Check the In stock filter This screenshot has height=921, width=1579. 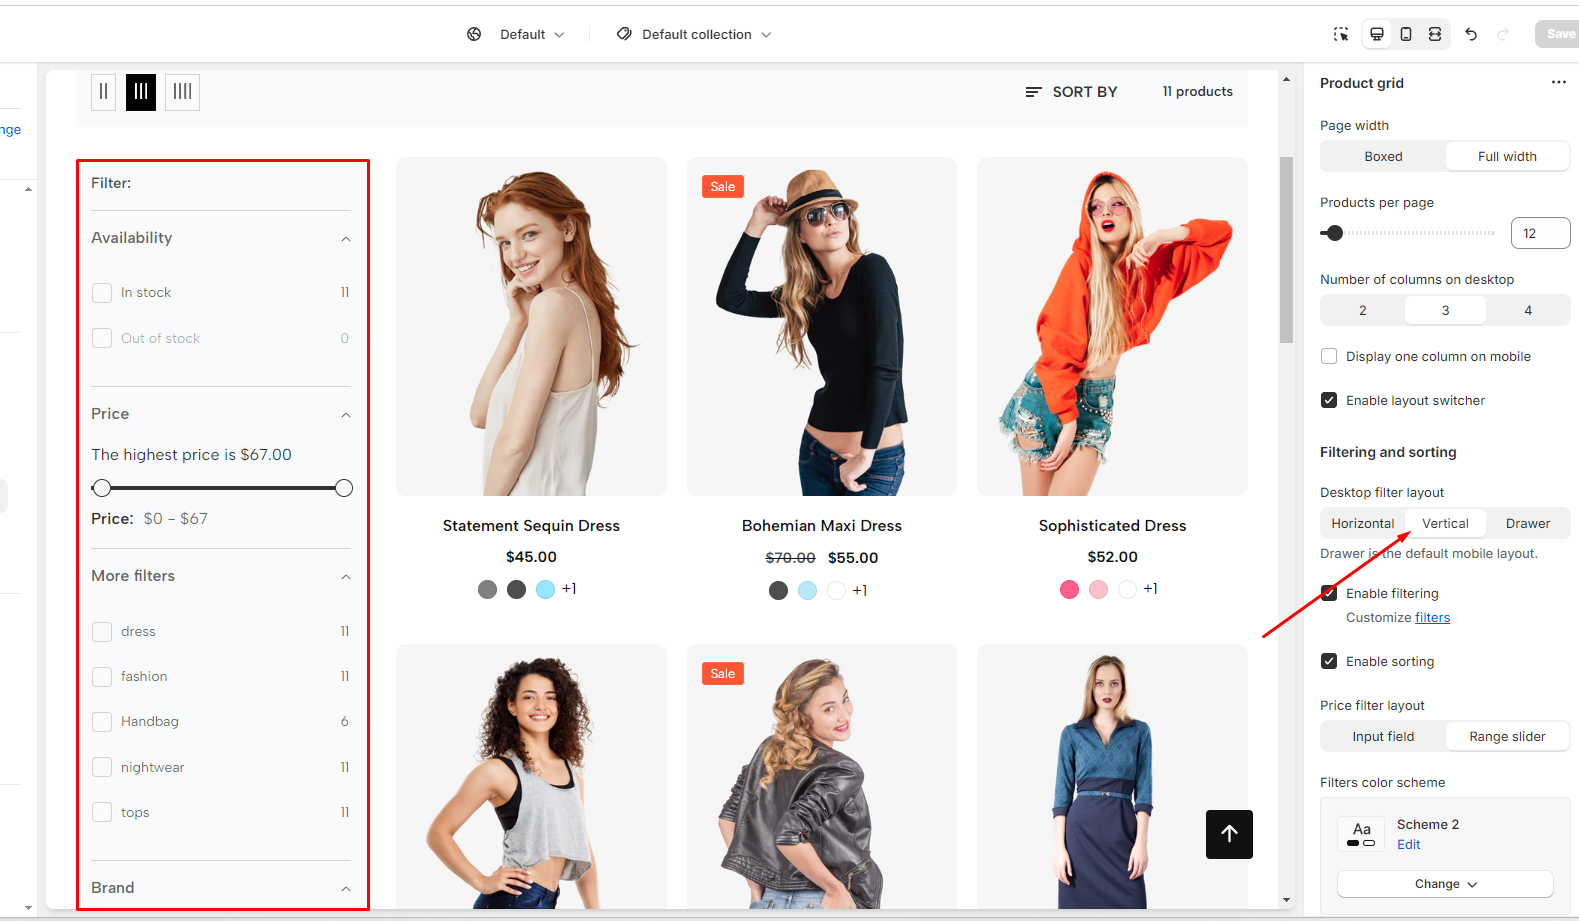[x=101, y=292]
